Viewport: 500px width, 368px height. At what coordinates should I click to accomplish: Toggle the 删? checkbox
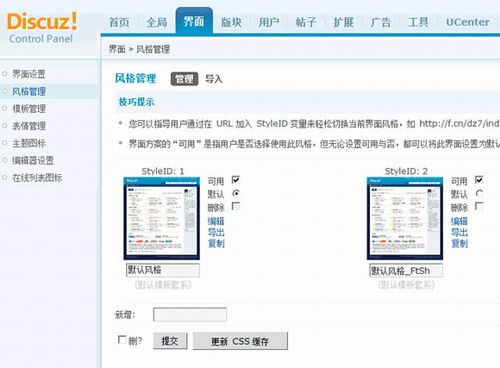click(122, 340)
